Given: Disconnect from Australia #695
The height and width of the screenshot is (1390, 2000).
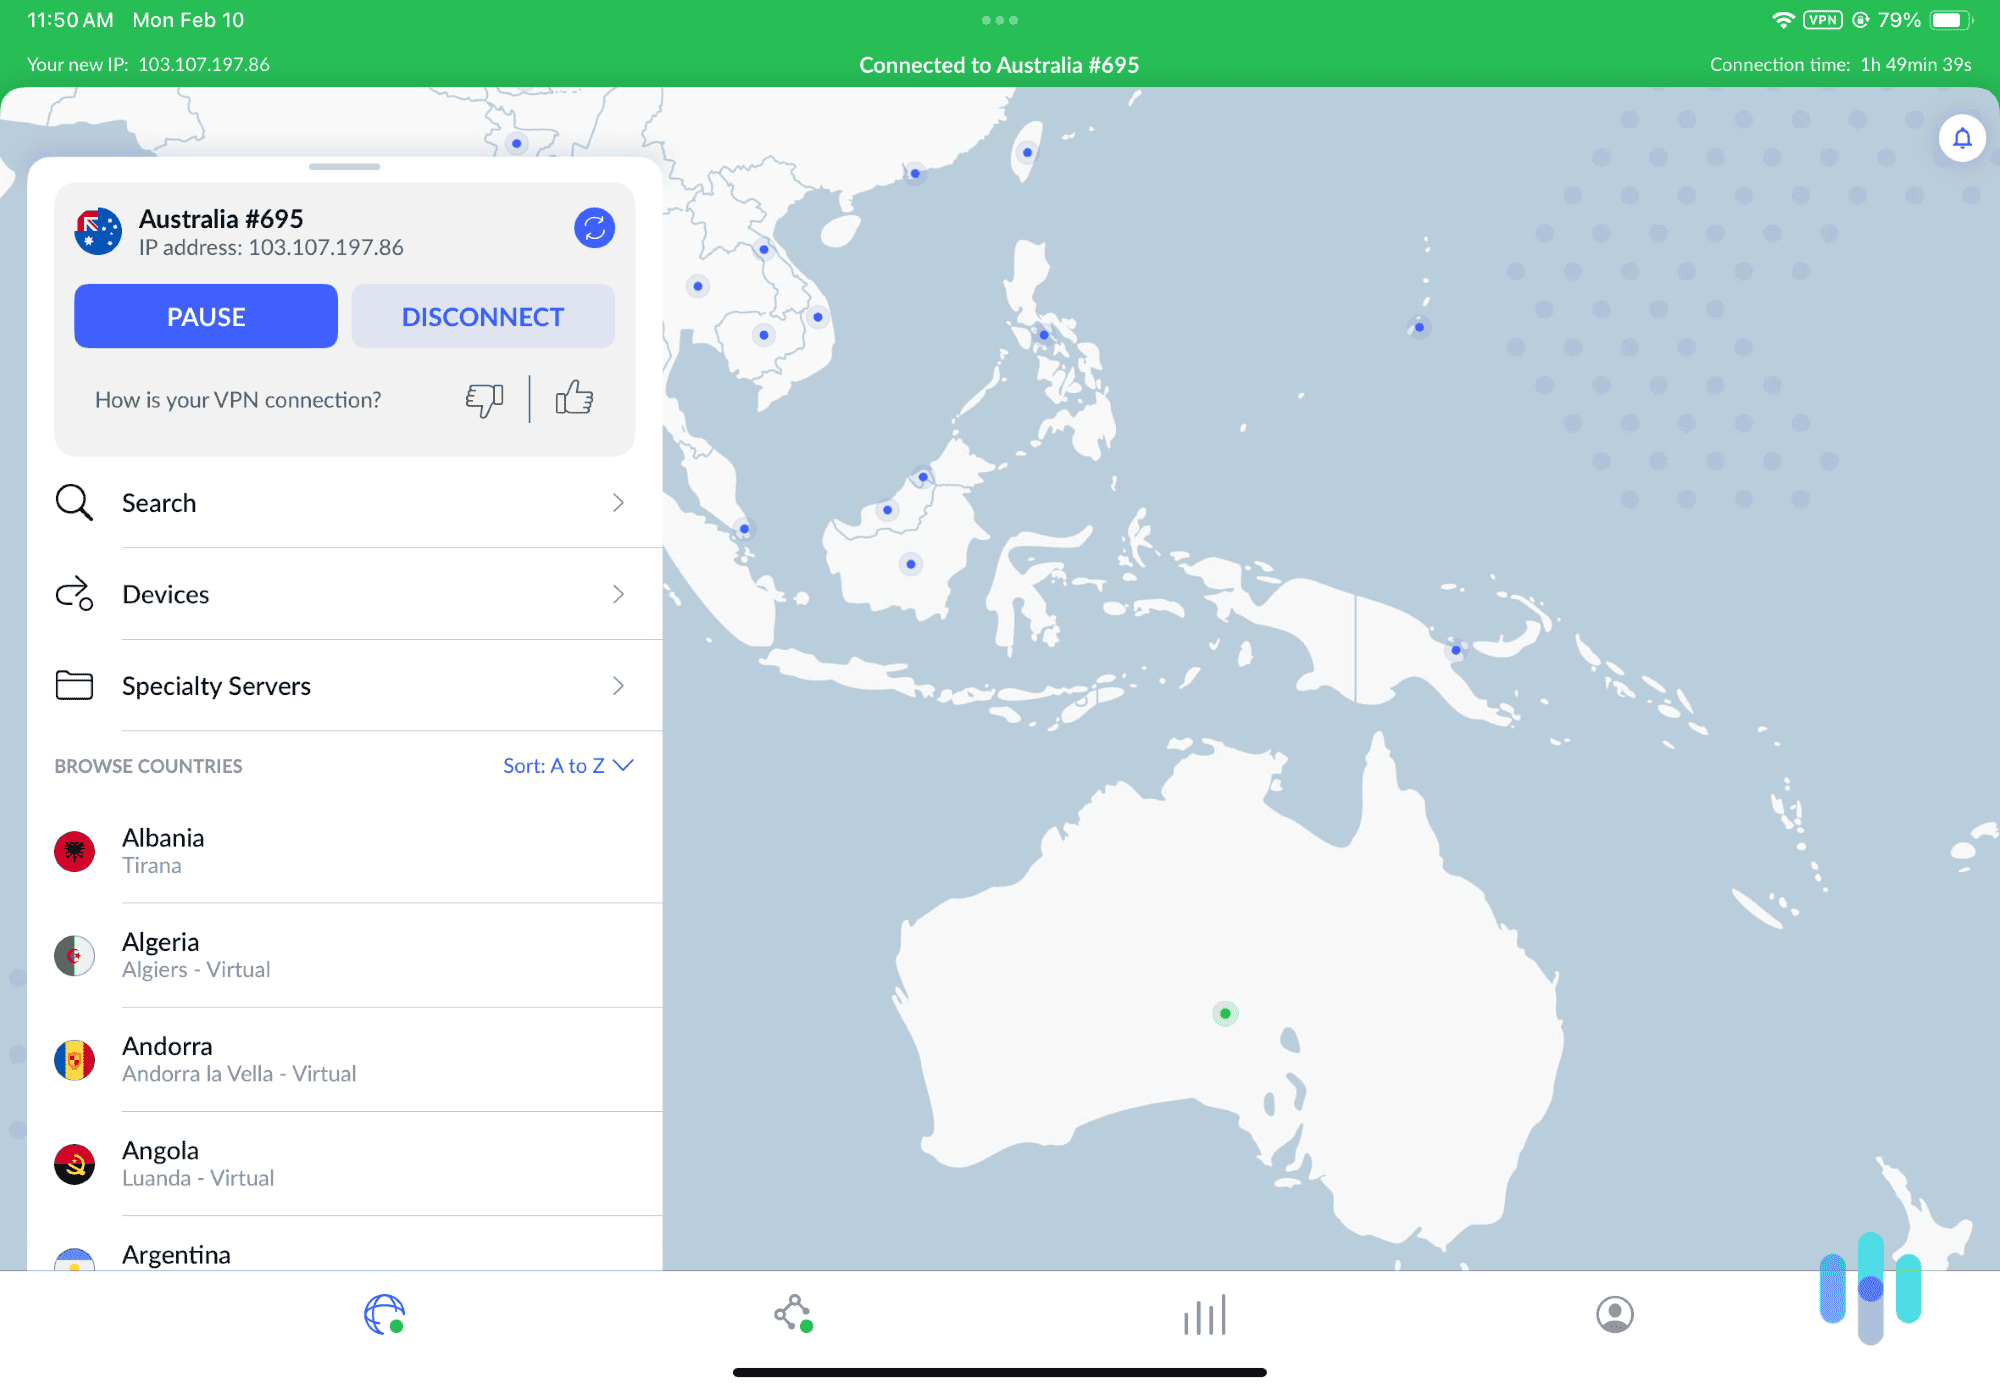Looking at the screenshot, I should coord(483,316).
